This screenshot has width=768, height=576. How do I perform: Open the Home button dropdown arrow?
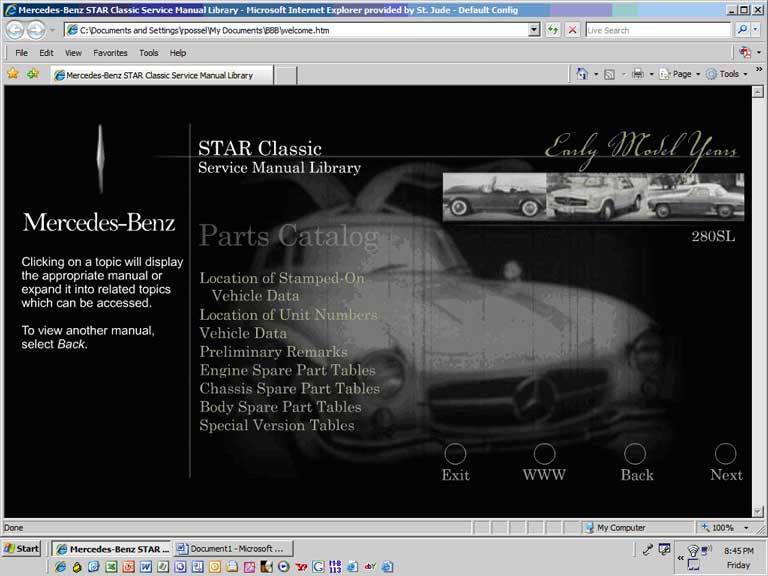[x=596, y=74]
